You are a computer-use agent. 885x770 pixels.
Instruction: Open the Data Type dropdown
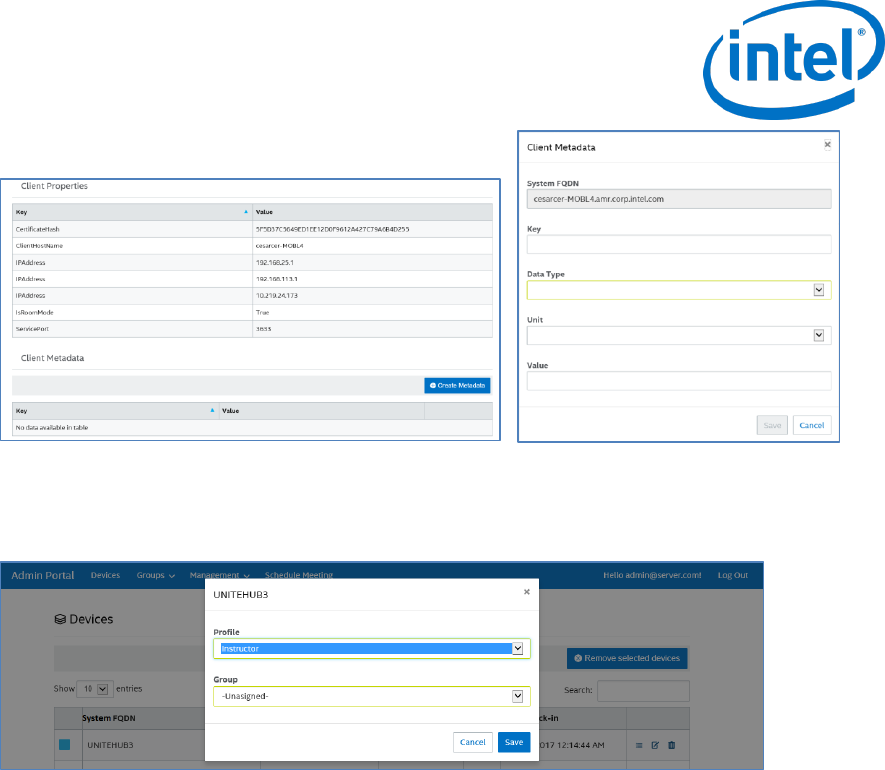tap(679, 290)
